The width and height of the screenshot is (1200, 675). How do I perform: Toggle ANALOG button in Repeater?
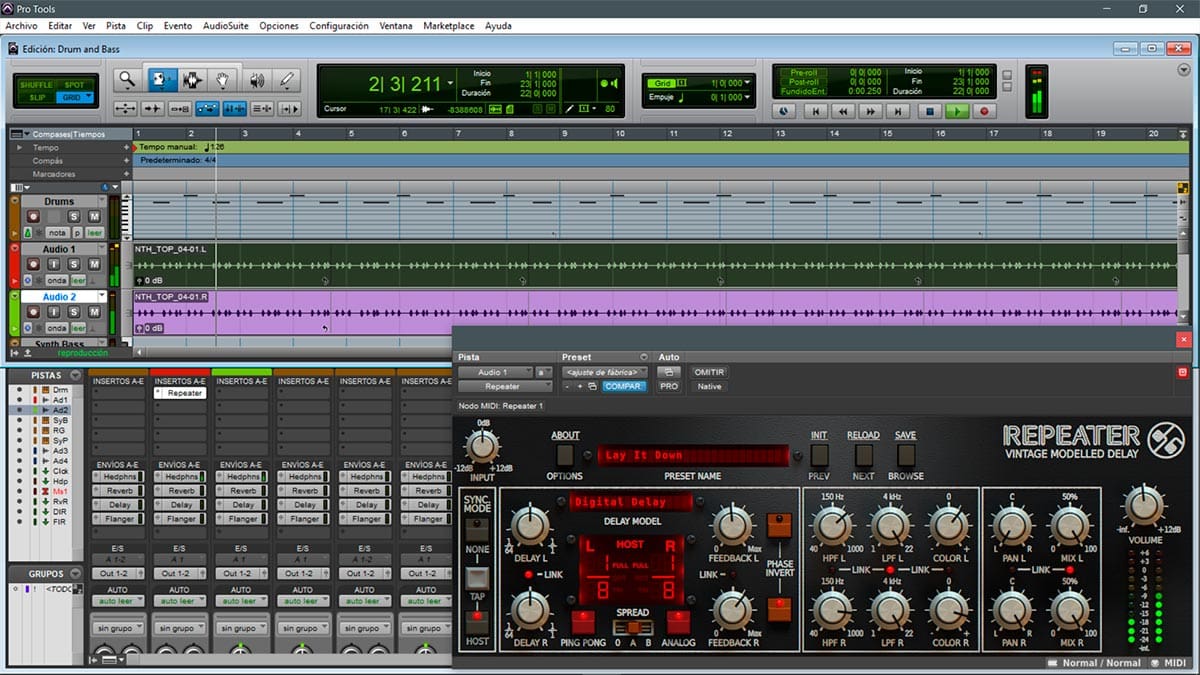[679, 622]
